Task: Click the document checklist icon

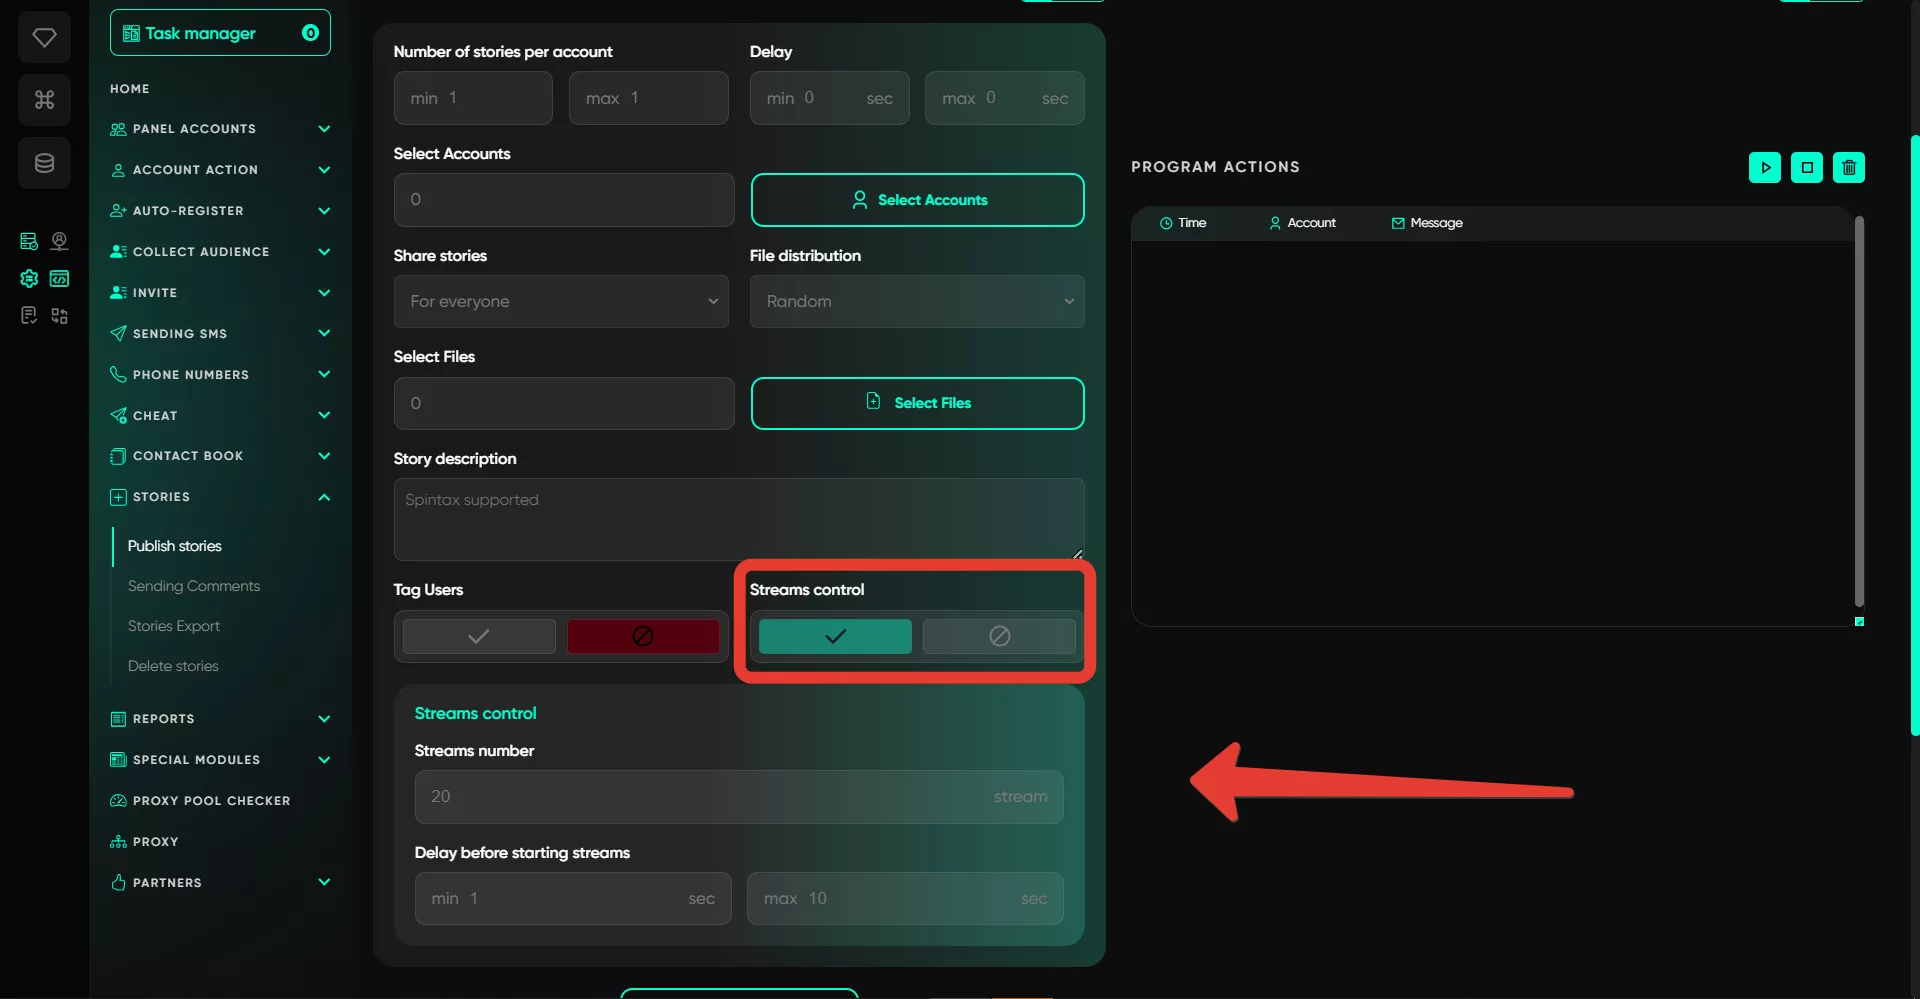Action: pos(29,316)
